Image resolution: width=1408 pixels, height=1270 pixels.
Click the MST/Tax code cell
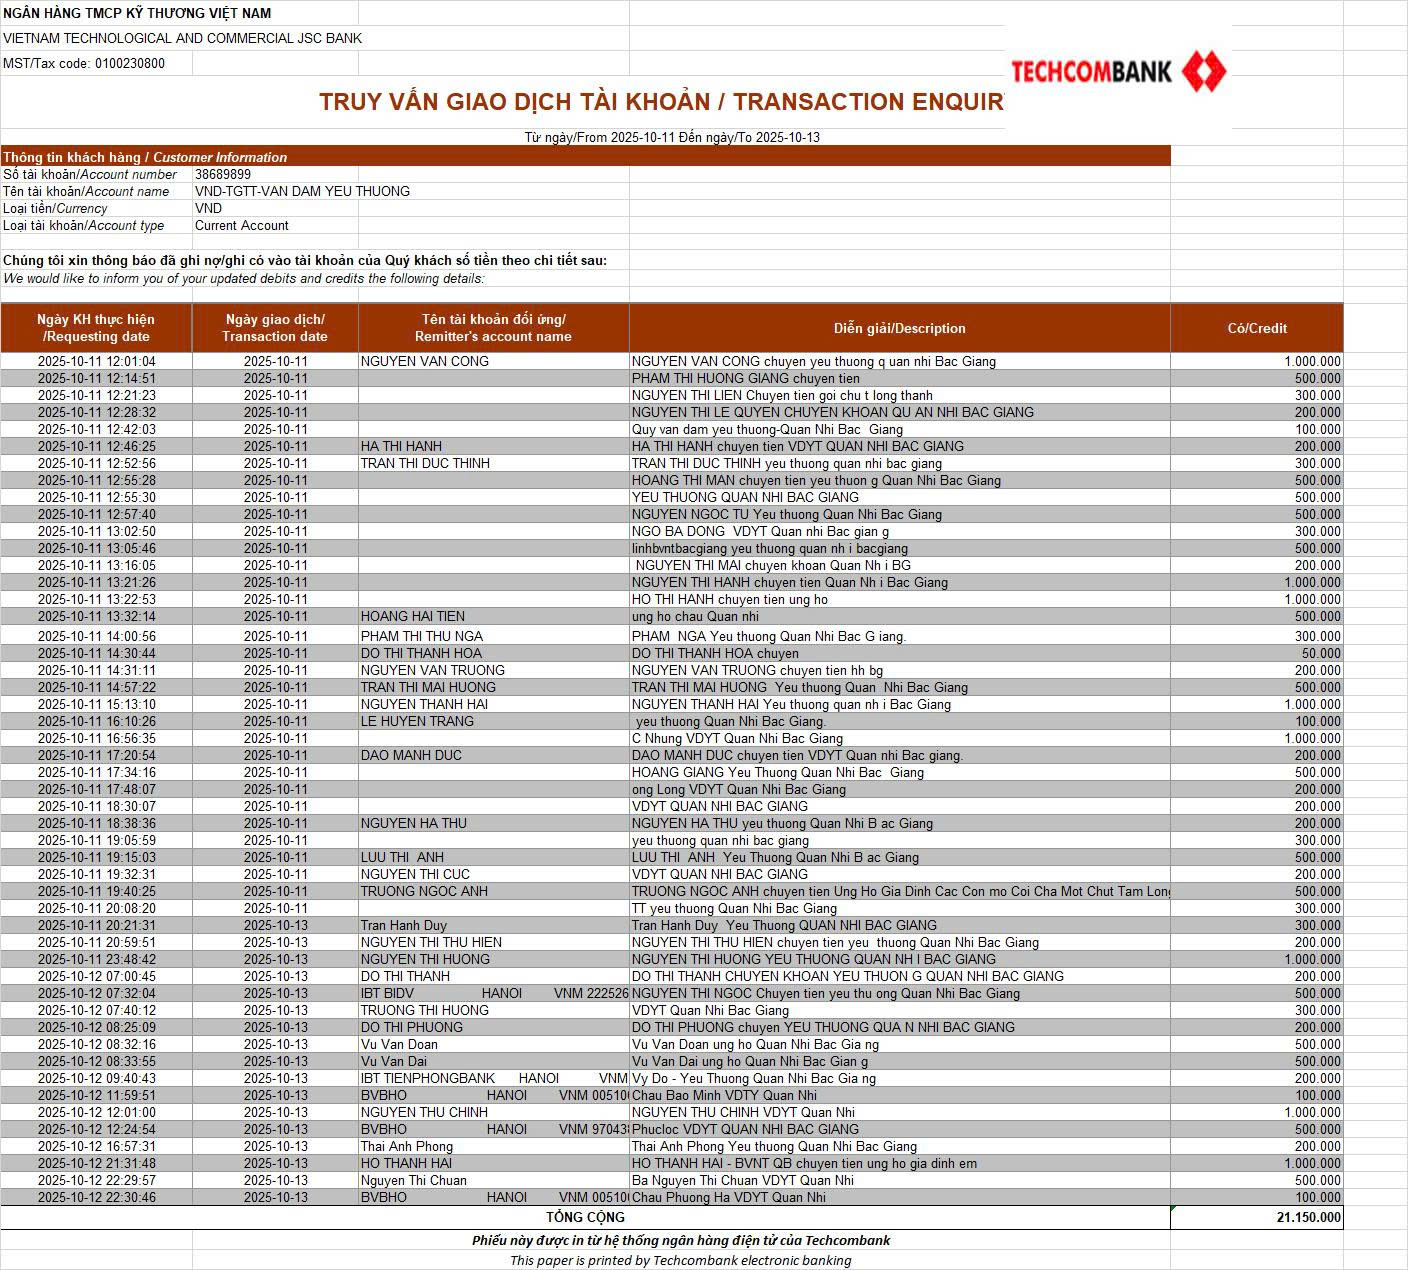click(x=84, y=63)
